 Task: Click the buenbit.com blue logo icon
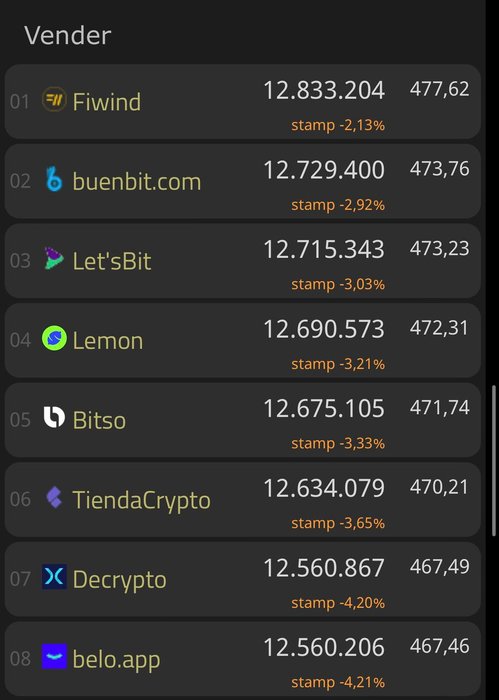click(x=54, y=179)
